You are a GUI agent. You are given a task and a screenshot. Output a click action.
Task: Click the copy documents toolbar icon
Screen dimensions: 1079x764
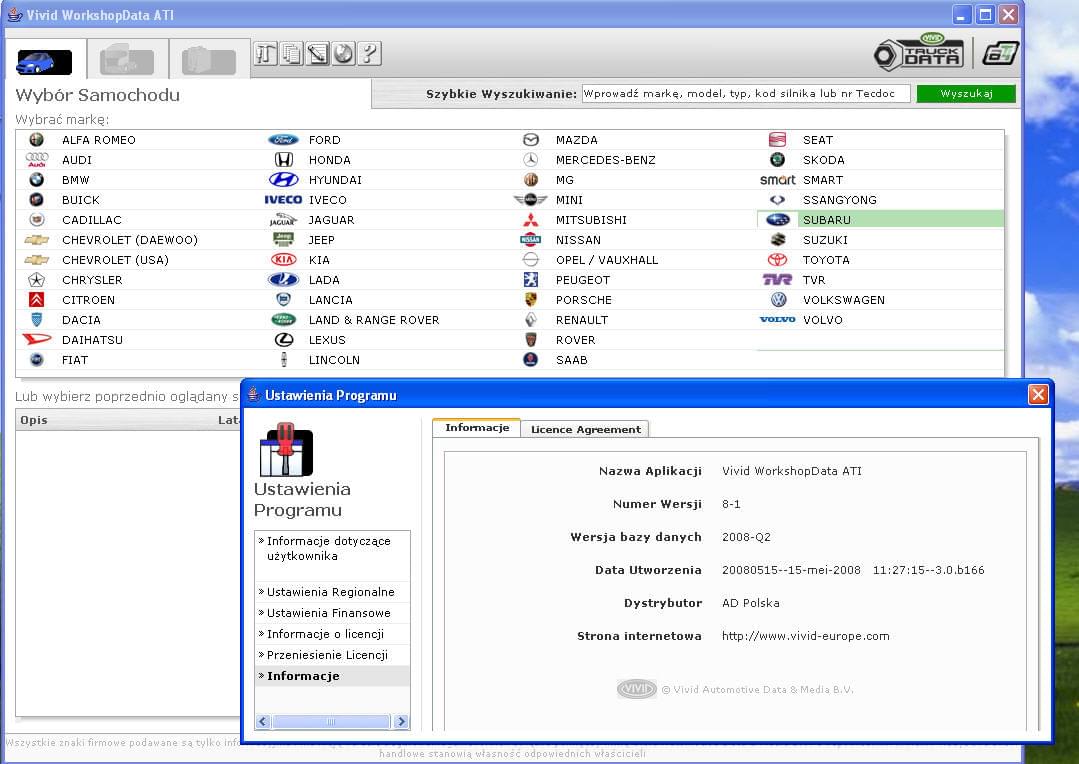click(x=292, y=54)
